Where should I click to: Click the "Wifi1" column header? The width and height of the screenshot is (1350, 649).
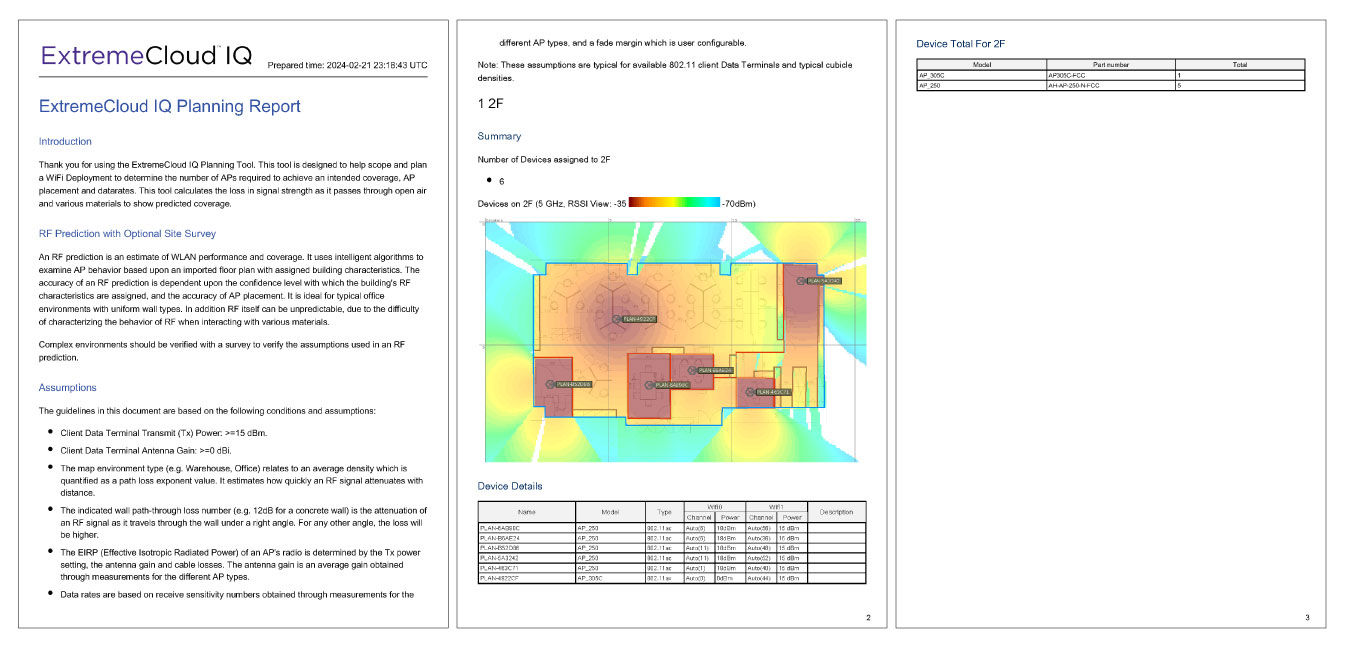point(776,507)
